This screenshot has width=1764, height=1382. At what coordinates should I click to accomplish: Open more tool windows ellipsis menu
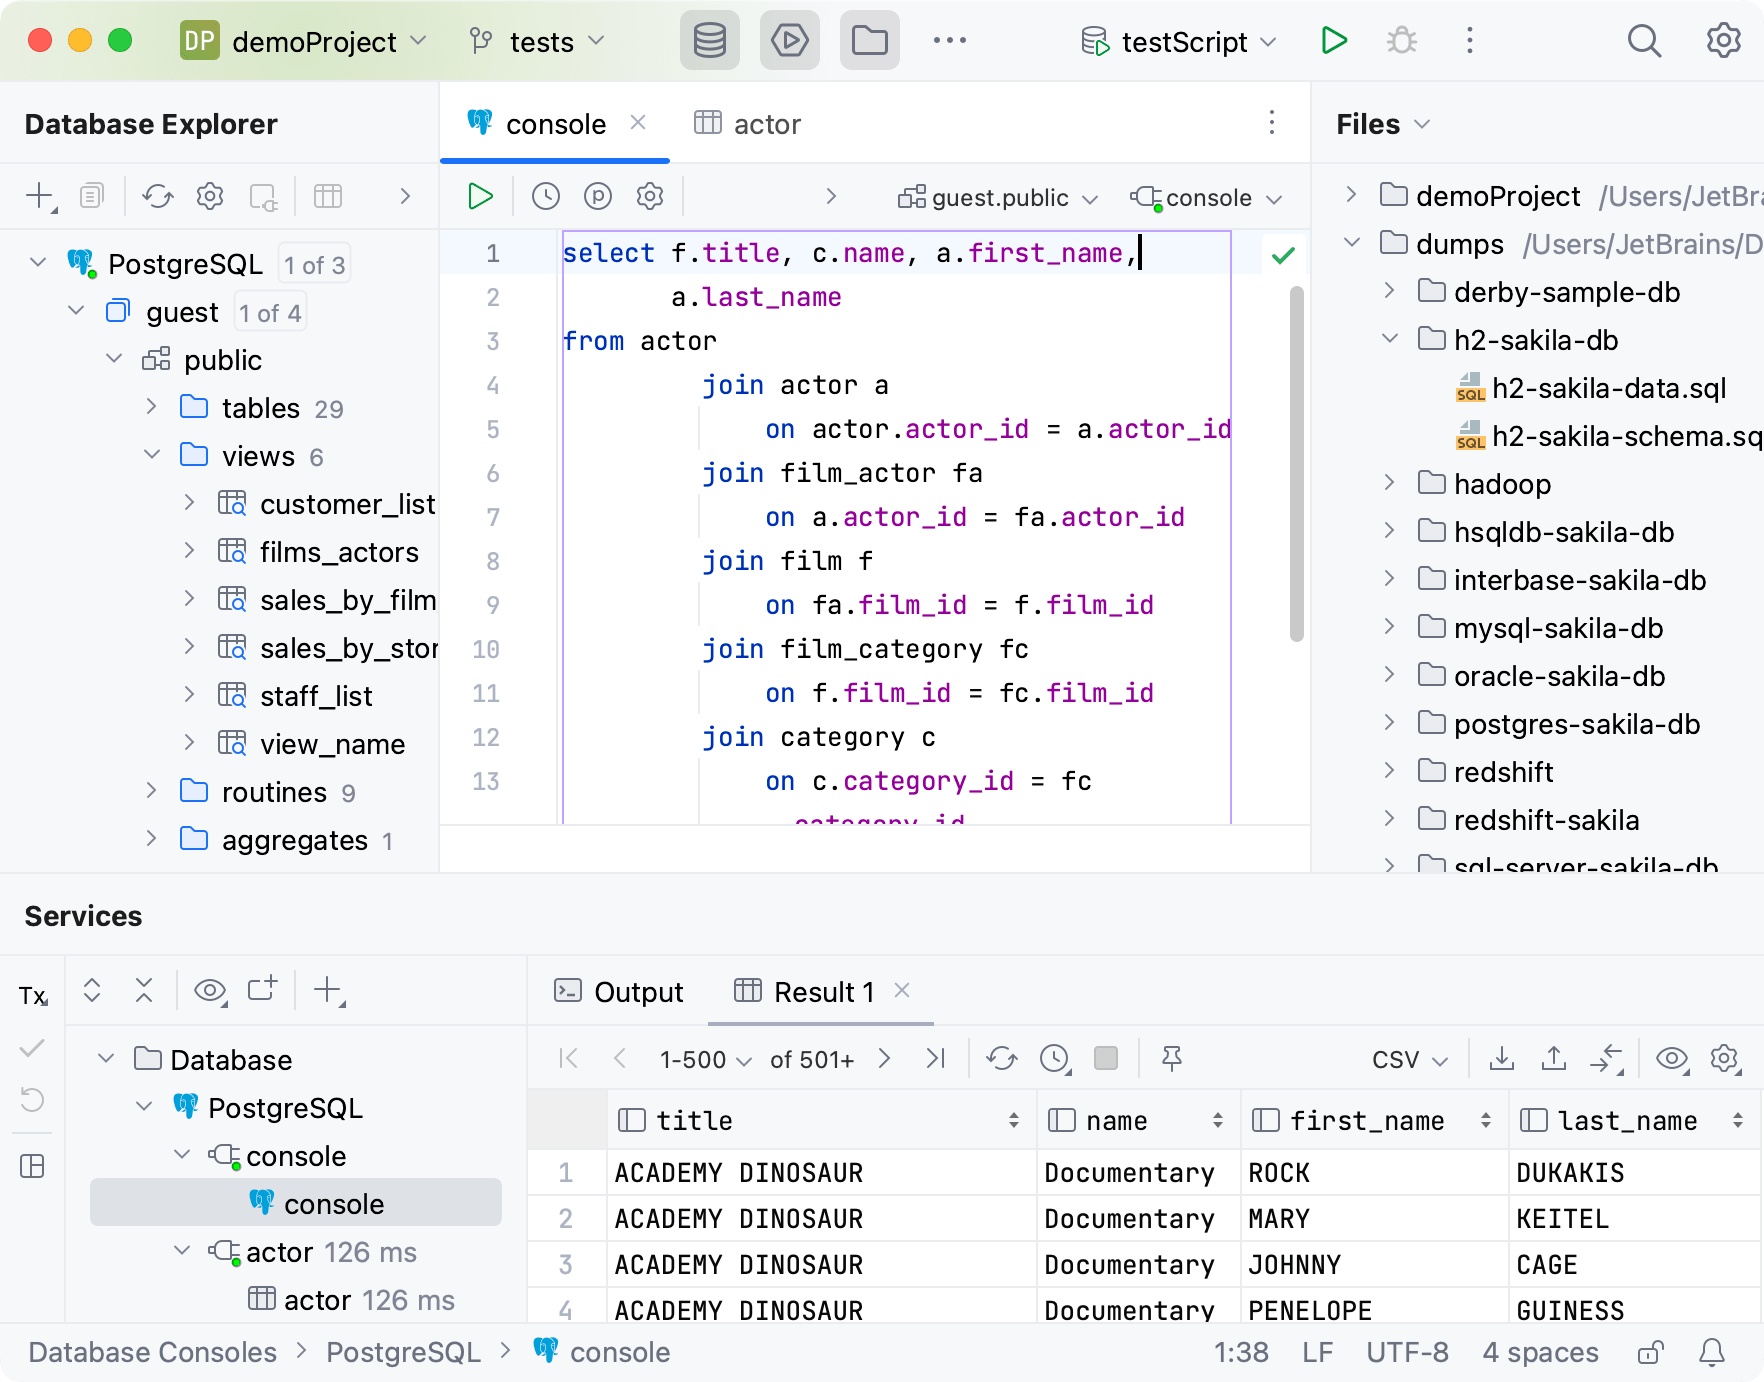pos(949,41)
